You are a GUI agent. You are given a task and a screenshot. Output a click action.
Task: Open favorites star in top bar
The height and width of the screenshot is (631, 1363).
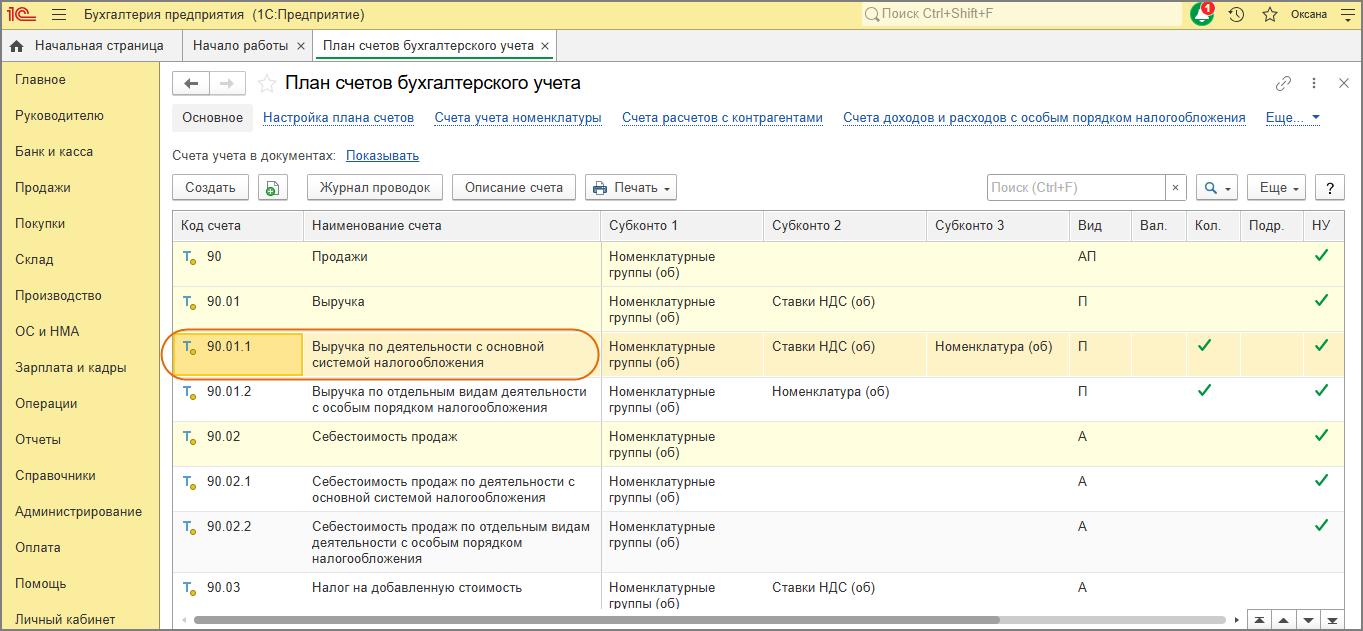[1270, 15]
